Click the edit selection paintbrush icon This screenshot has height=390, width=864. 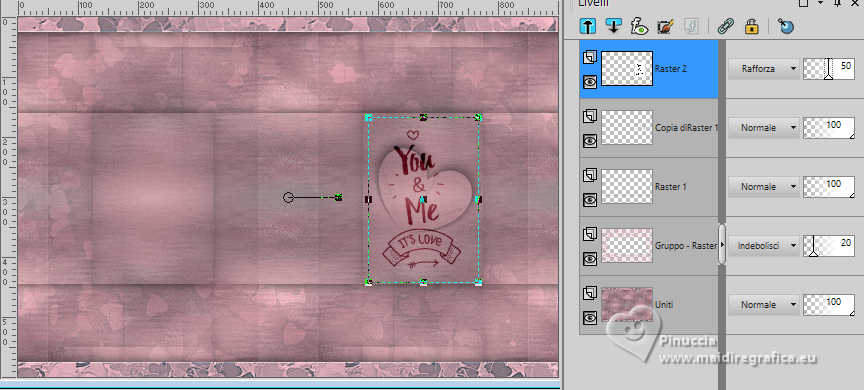point(666,26)
